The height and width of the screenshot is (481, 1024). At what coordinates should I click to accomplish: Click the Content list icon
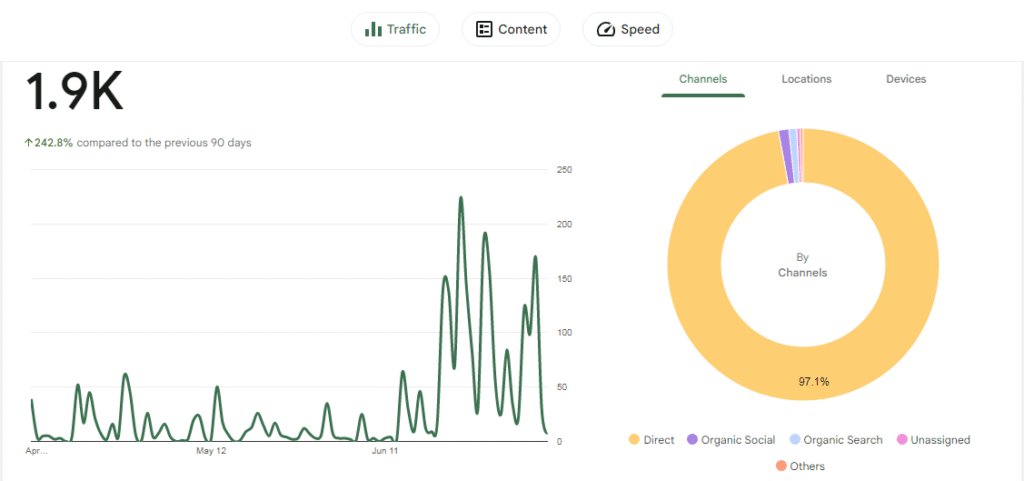pyautogui.click(x=484, y=29)
